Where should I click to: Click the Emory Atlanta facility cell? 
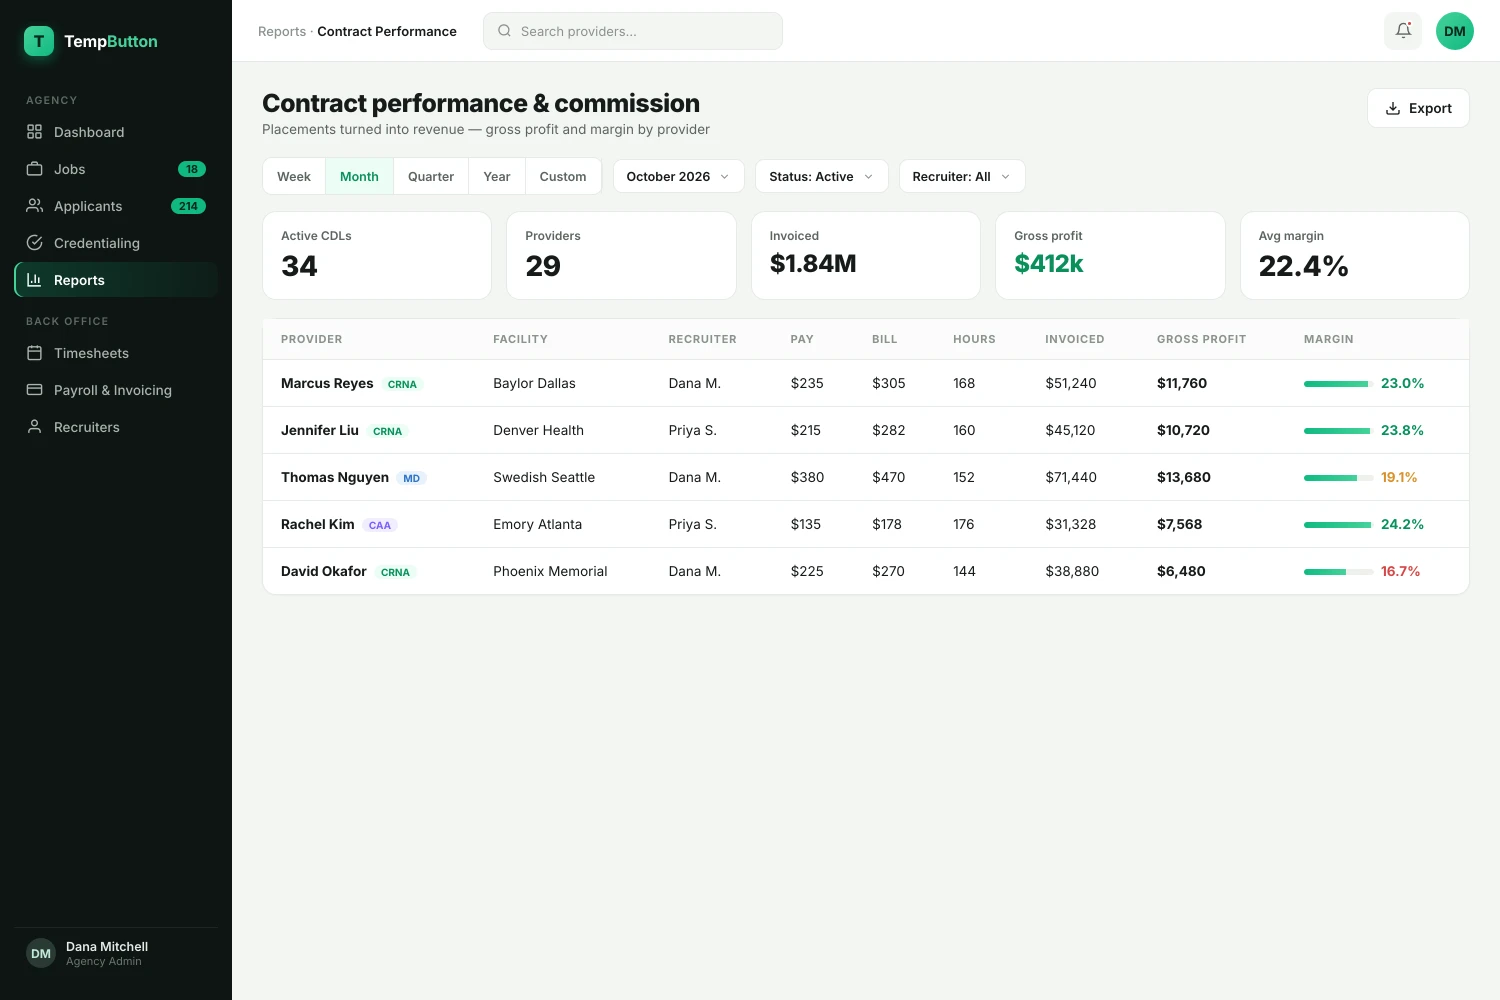537,524
